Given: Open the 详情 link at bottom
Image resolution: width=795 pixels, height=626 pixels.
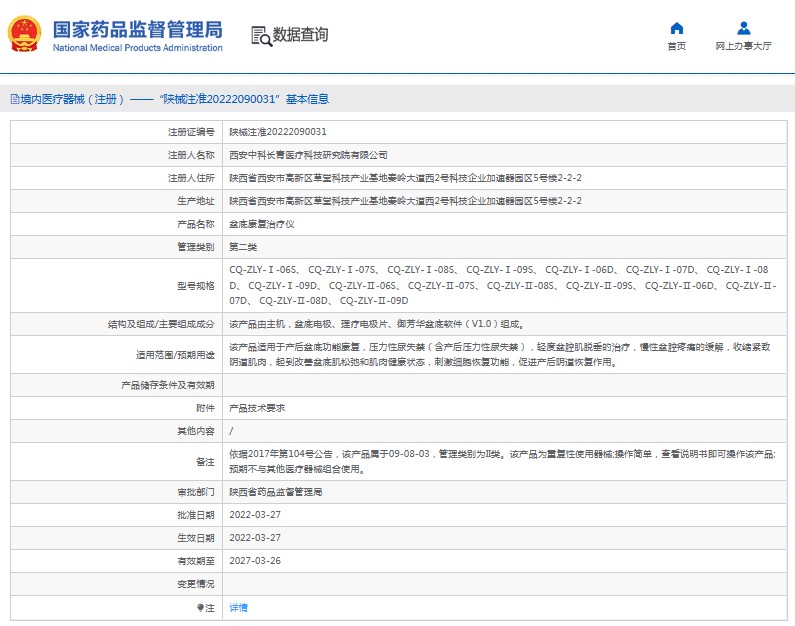Looking at the screenshot, I should pyautogui.click(x=238, y=607).
